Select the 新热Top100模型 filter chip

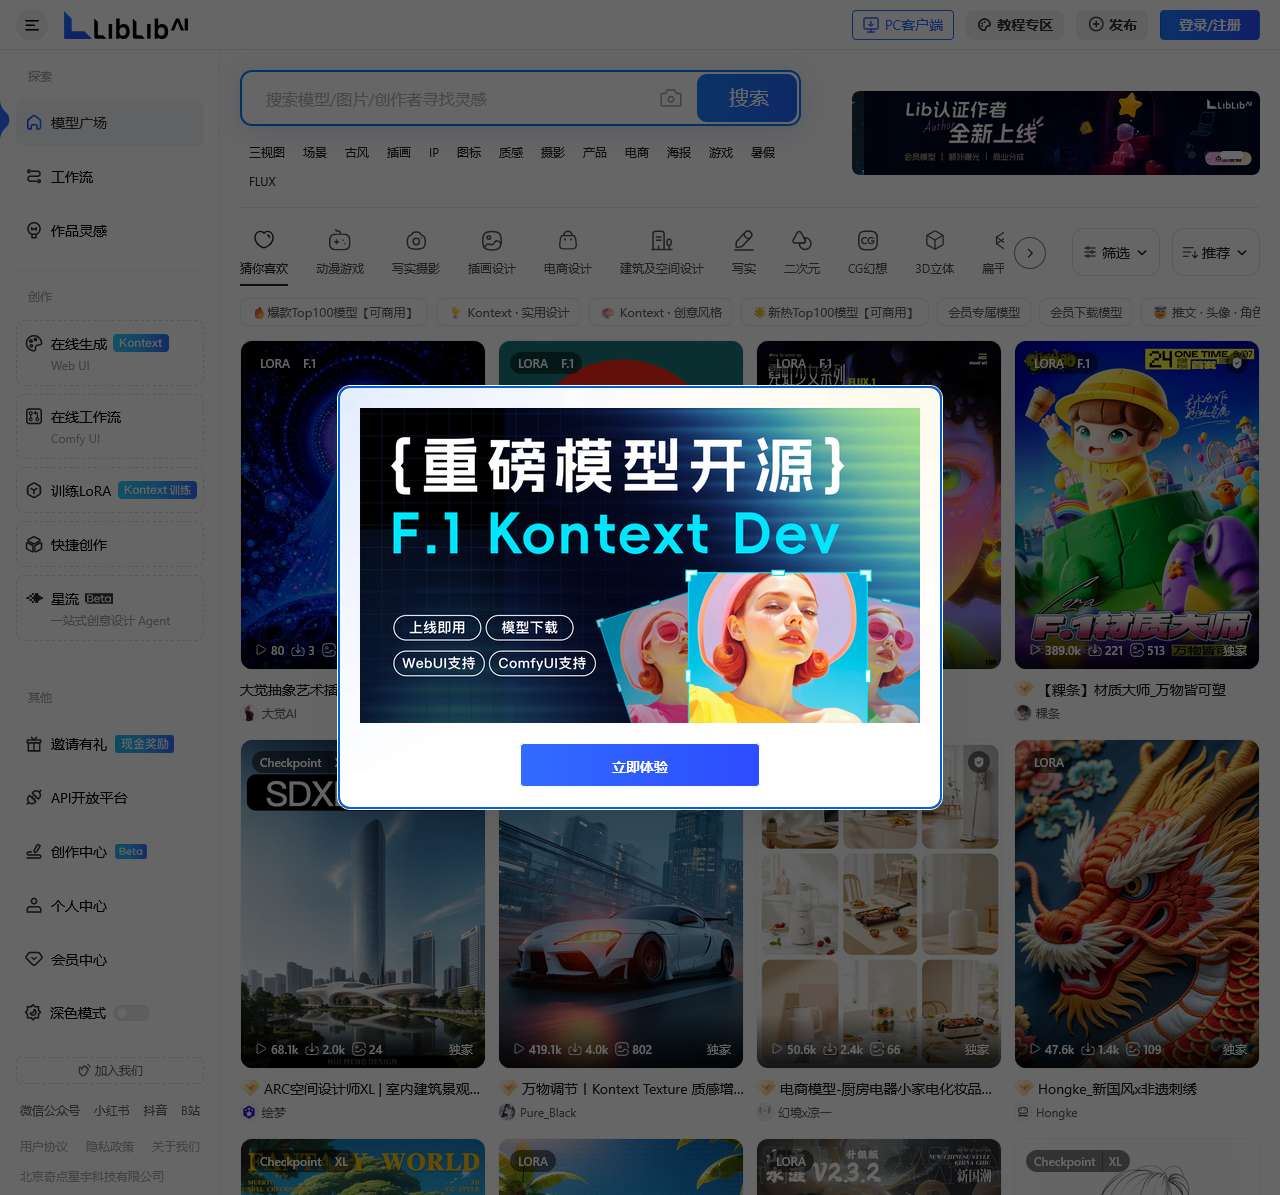tap(834, 313)
